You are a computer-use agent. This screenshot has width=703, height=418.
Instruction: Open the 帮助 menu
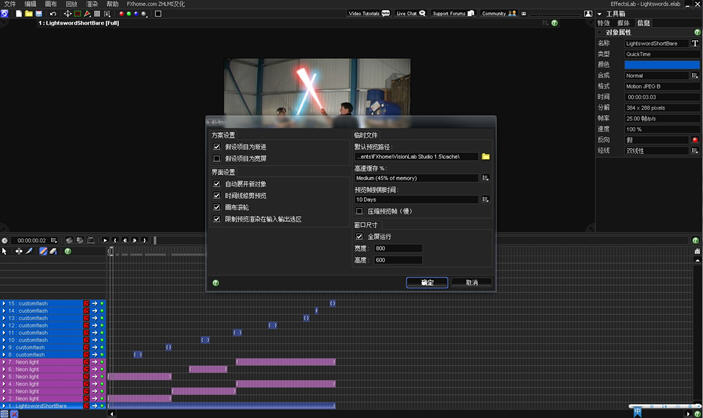[x=113, y=4]
